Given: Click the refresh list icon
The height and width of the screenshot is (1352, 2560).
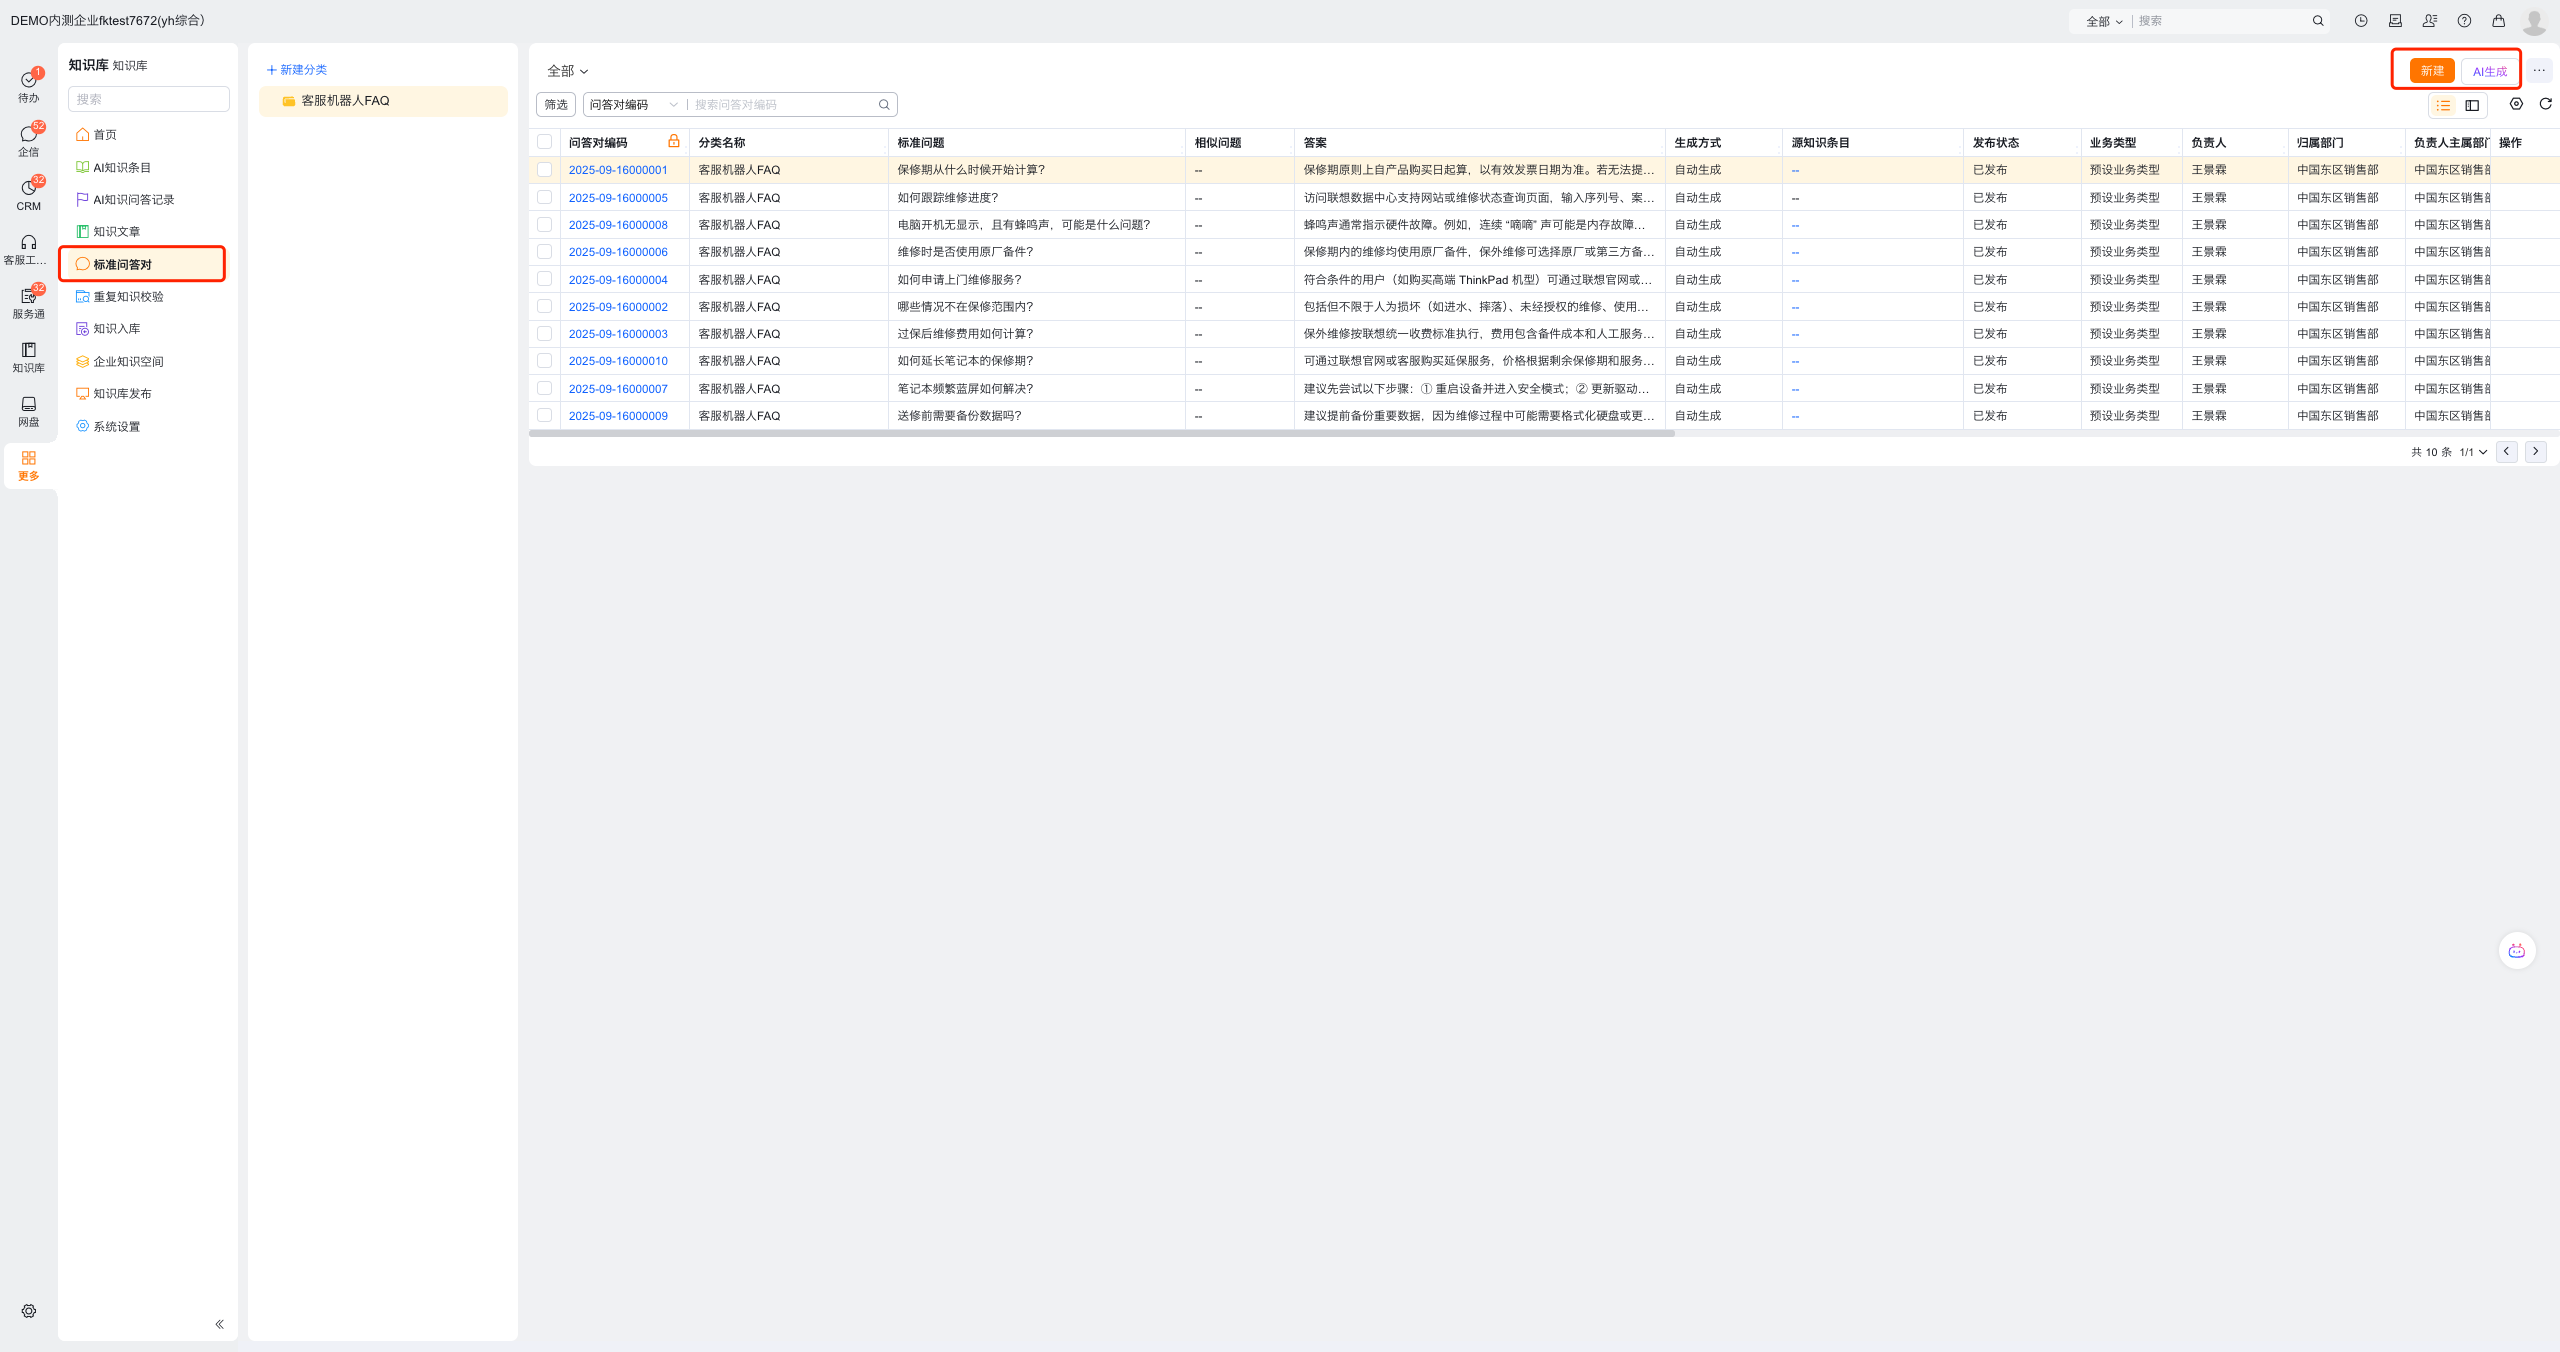Looking at the screenshot, I should coord(2545,104).
